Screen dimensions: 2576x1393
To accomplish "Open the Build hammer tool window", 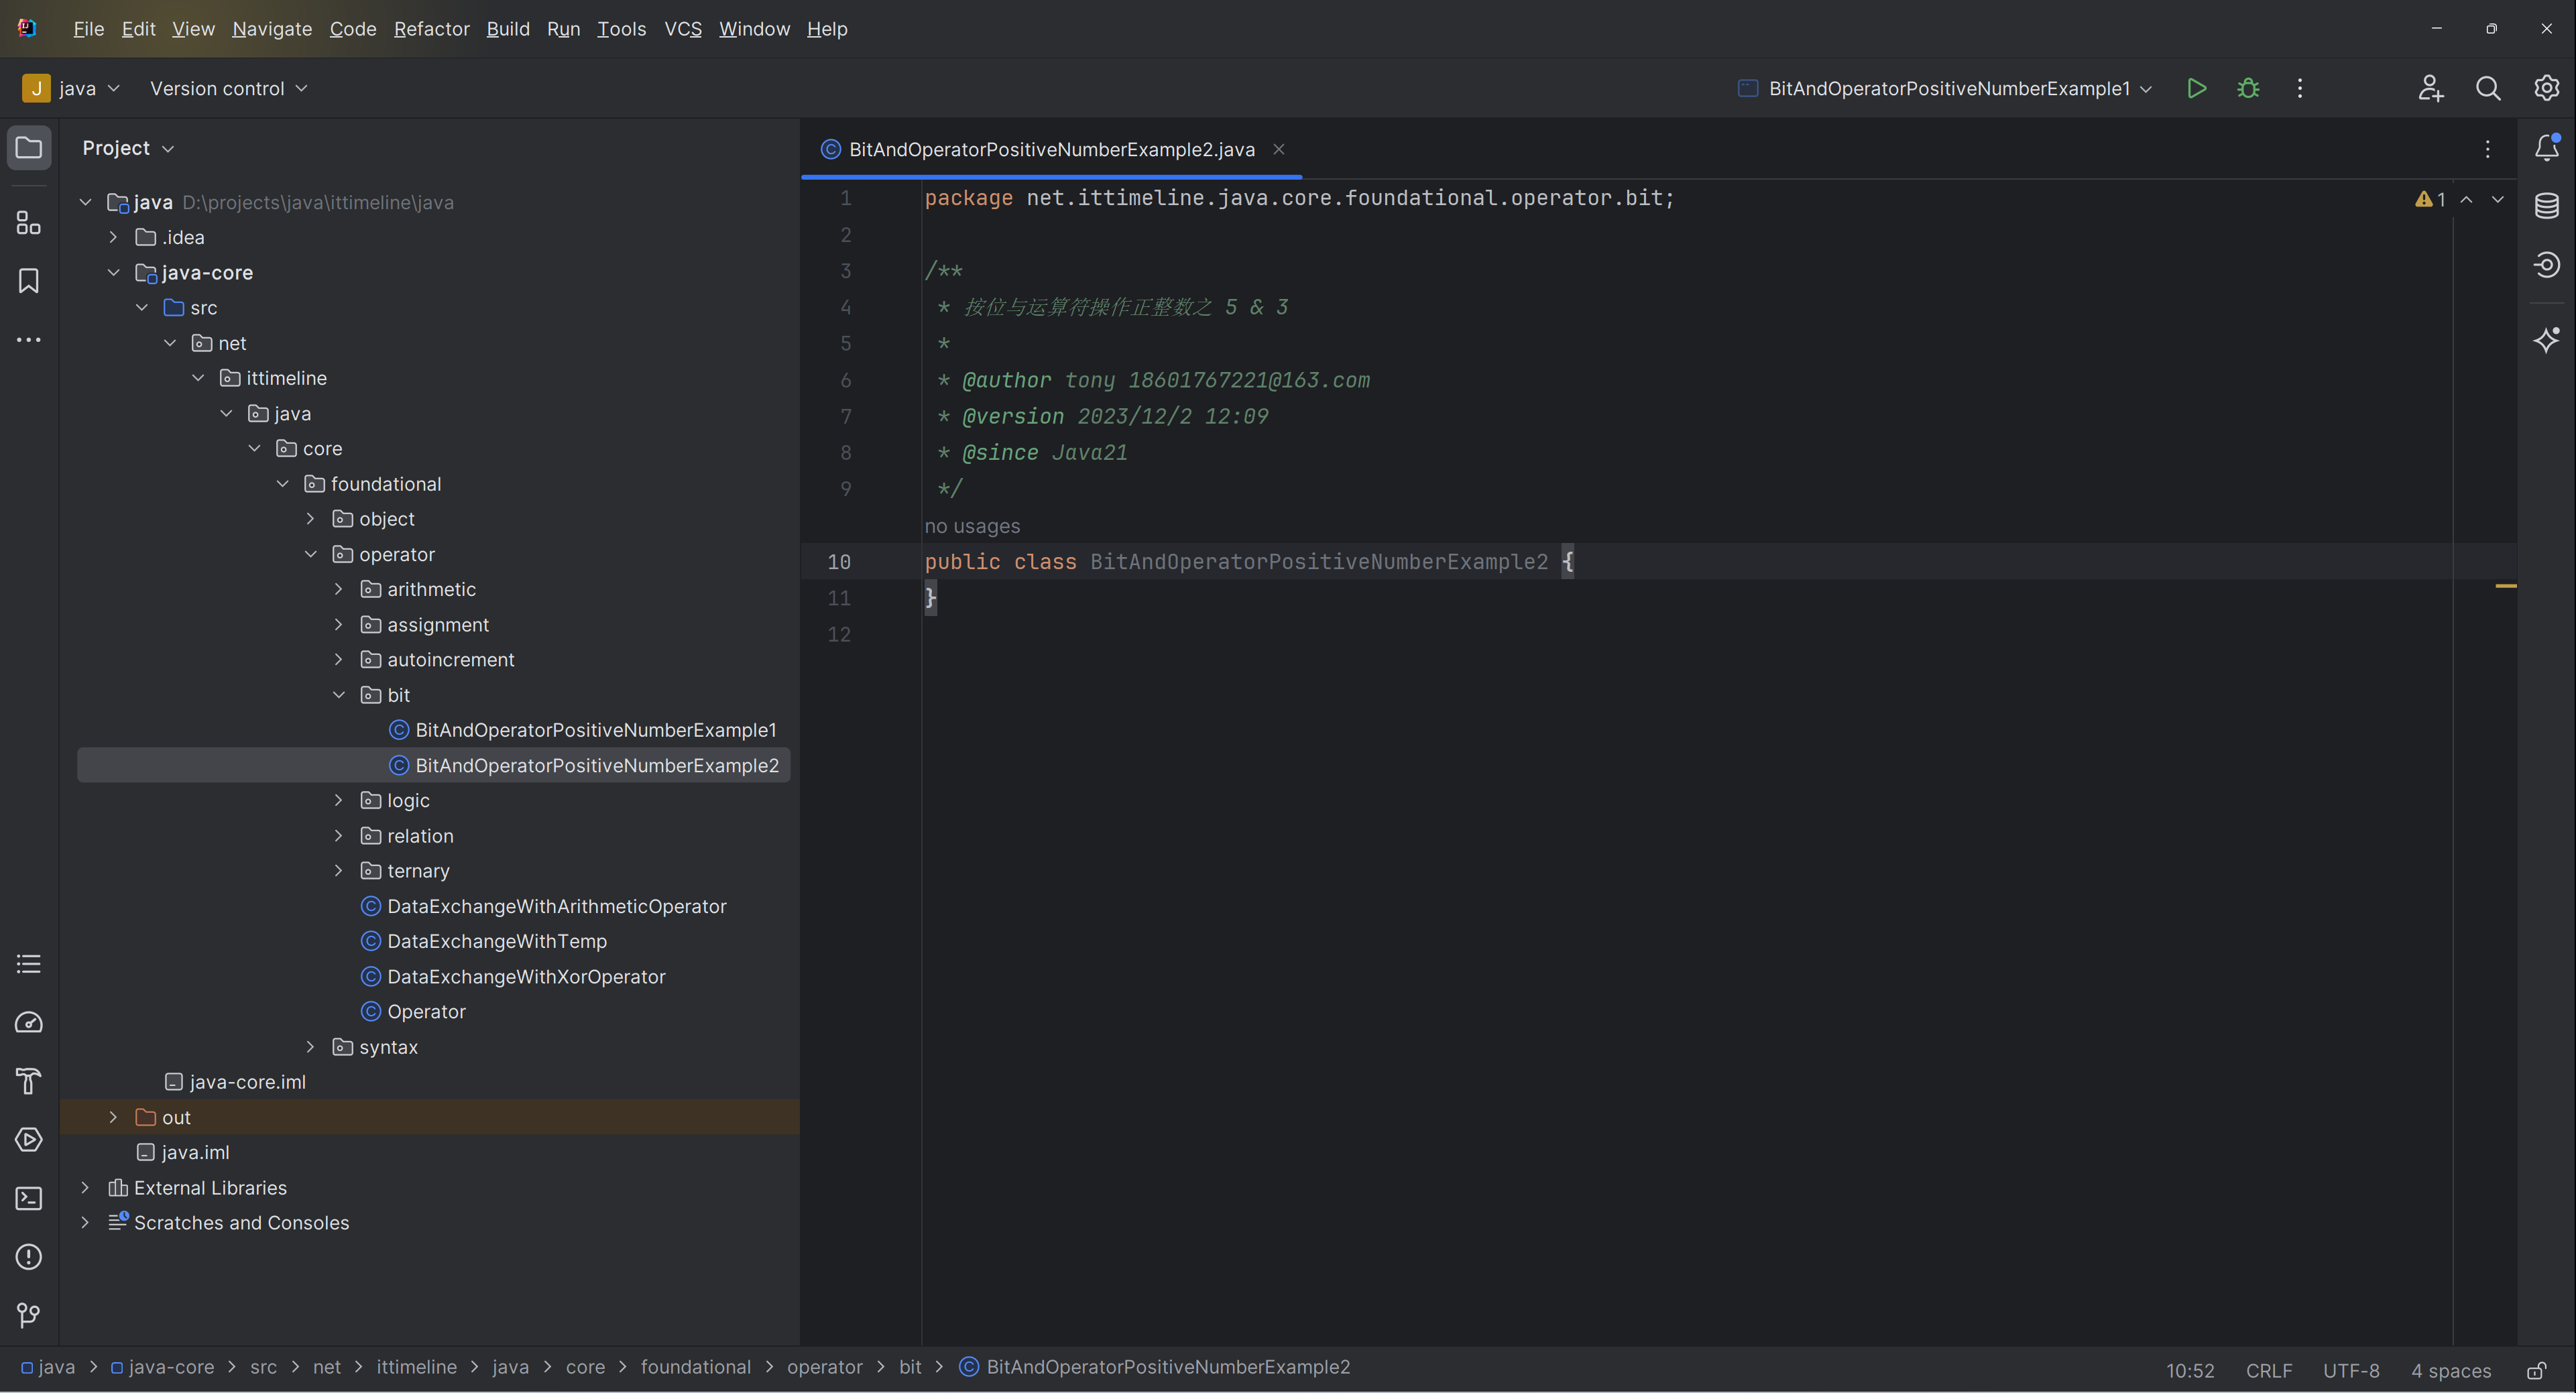I will (29, 1081).
